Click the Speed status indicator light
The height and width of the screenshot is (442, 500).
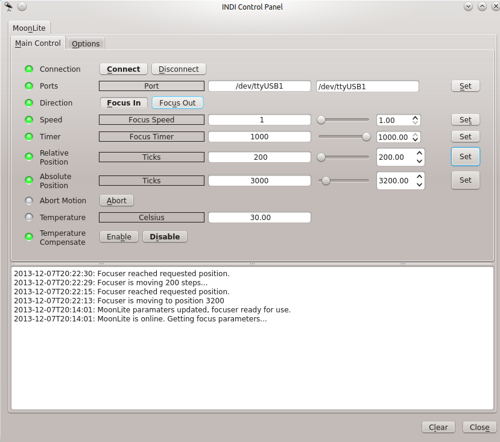(x=29, y=119)
